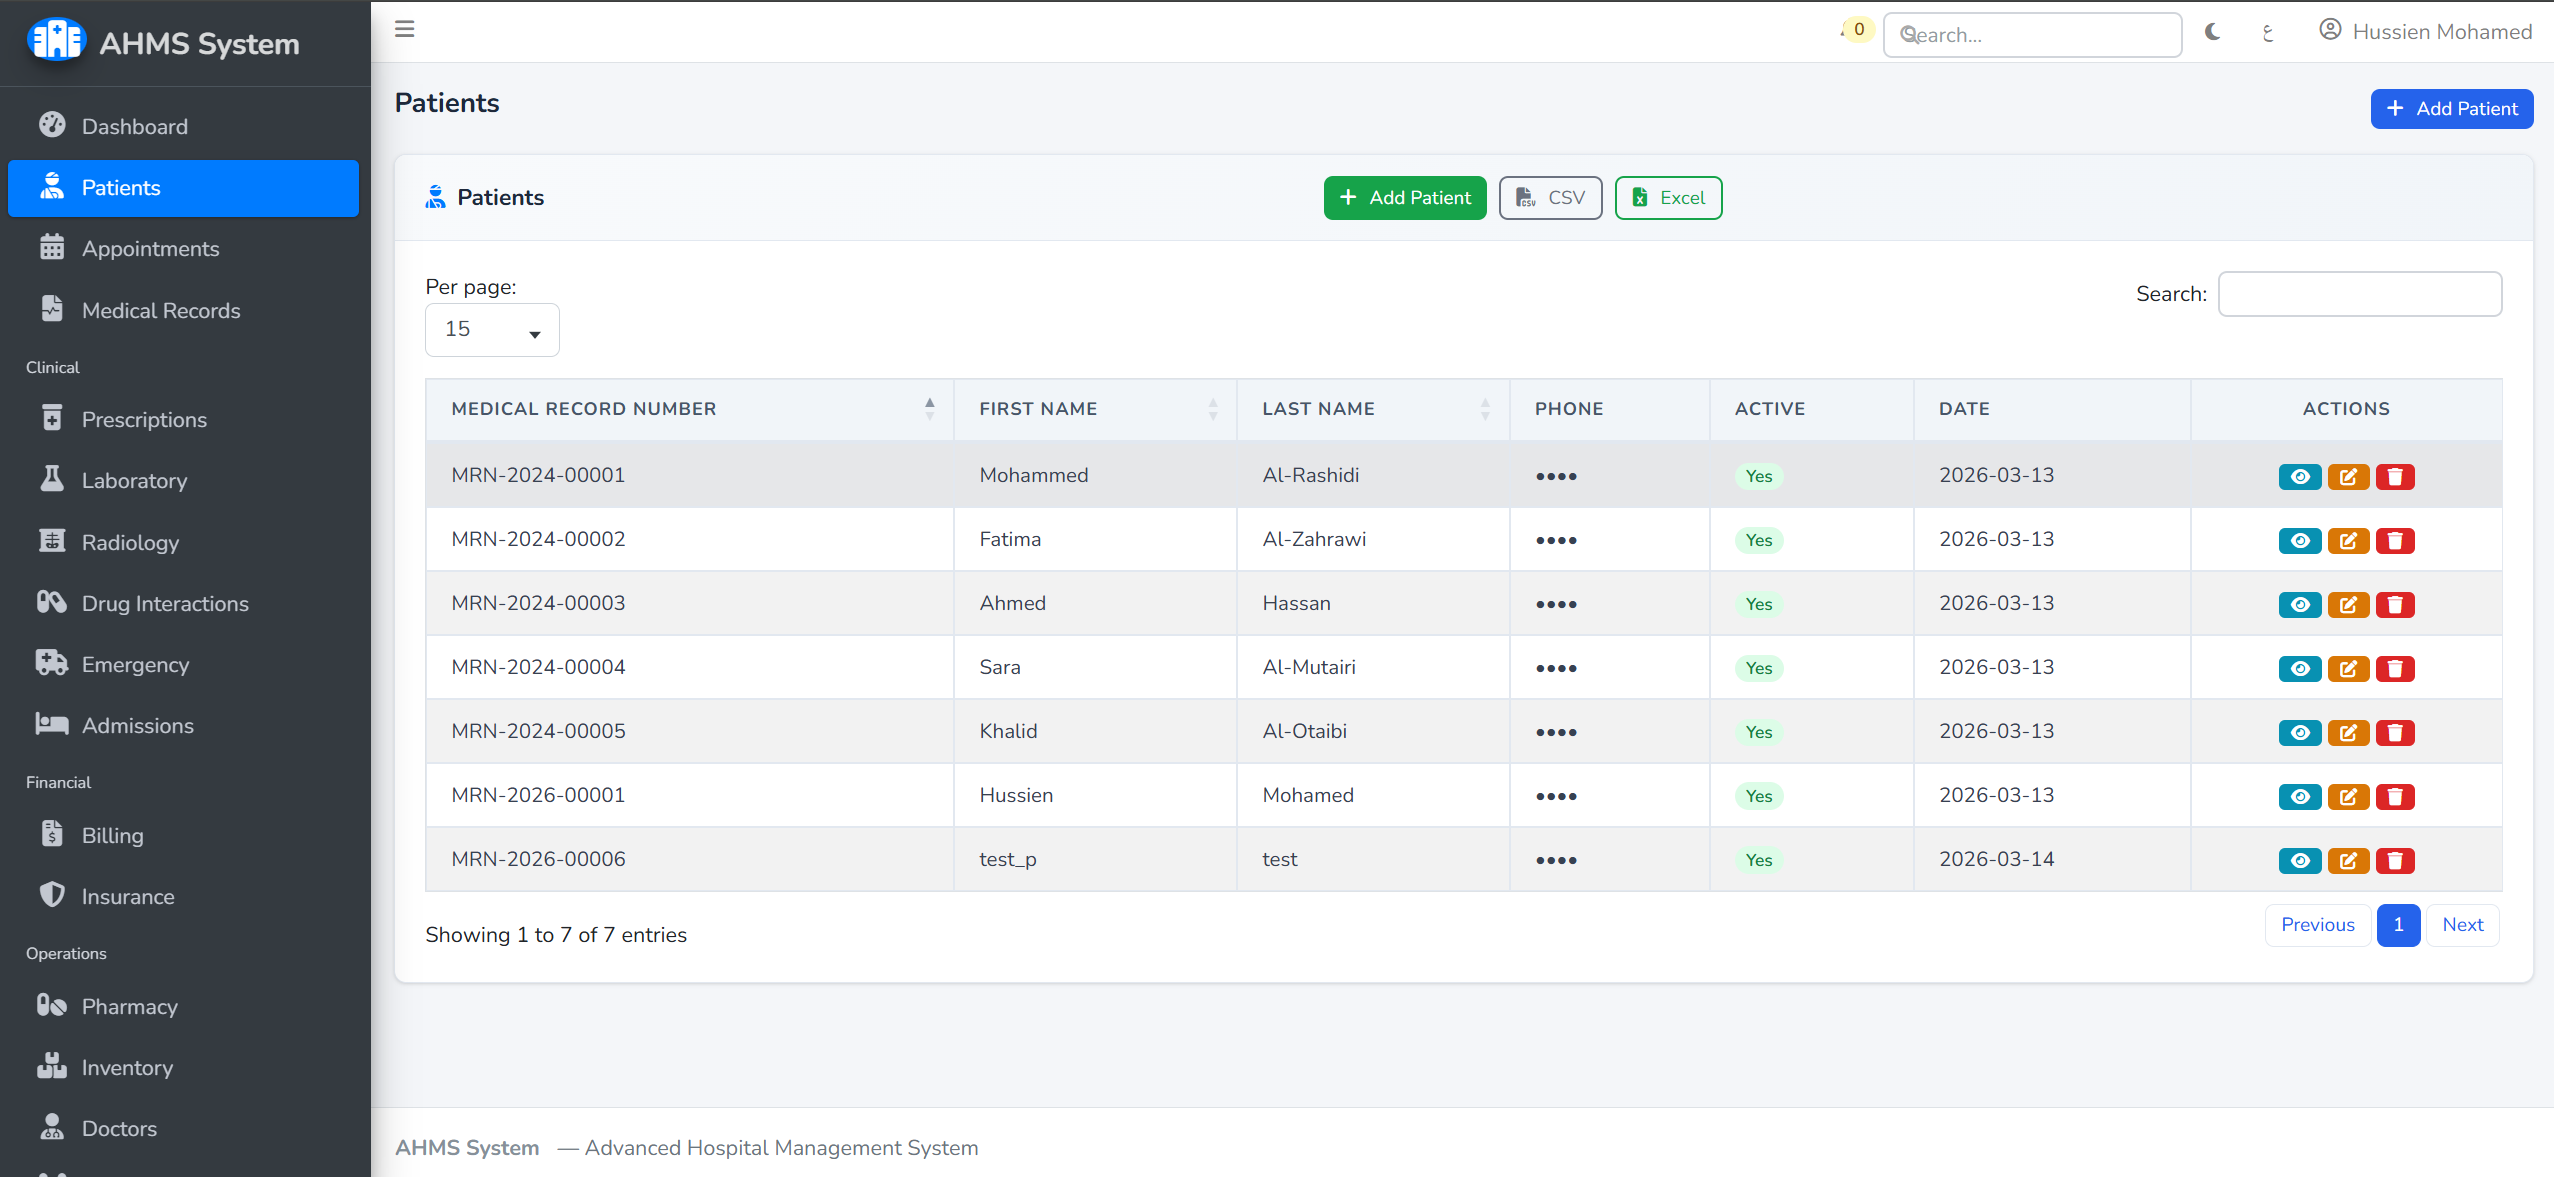Viewport: 2554px width, 1177px height.
Task: Click the Add Patient button
Action: (x=2451, y=108)
